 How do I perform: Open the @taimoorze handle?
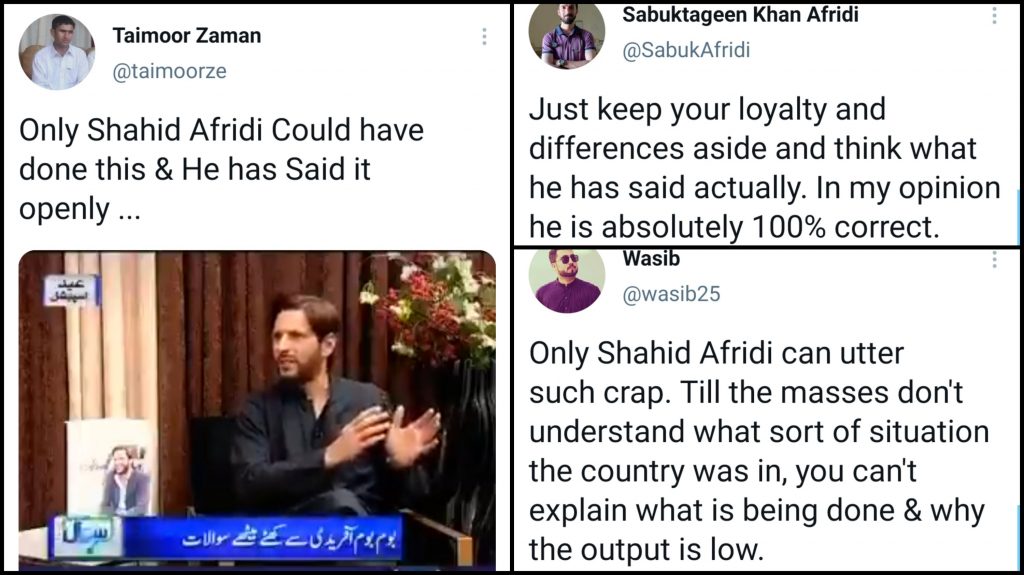coord(170,71)
